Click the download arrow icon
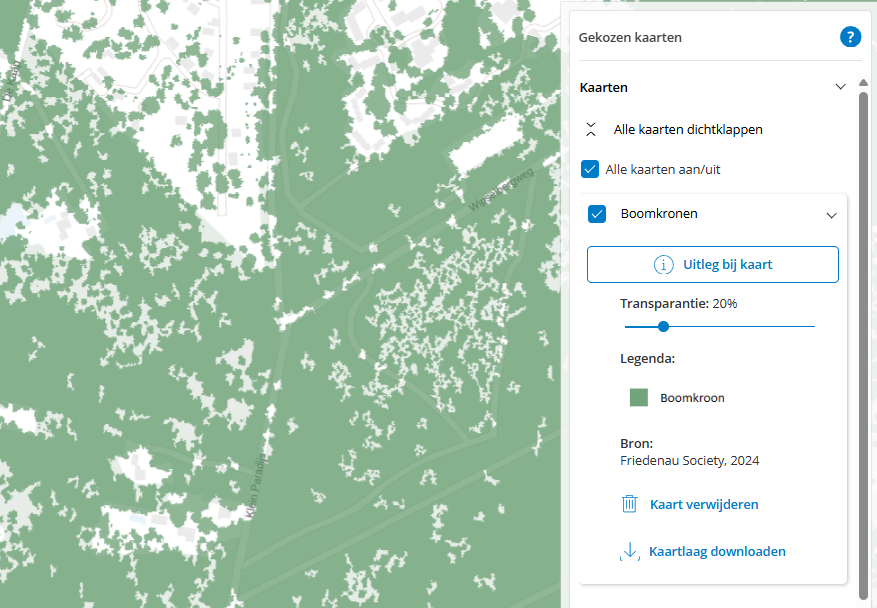877x608 pixels. point(630,551)
